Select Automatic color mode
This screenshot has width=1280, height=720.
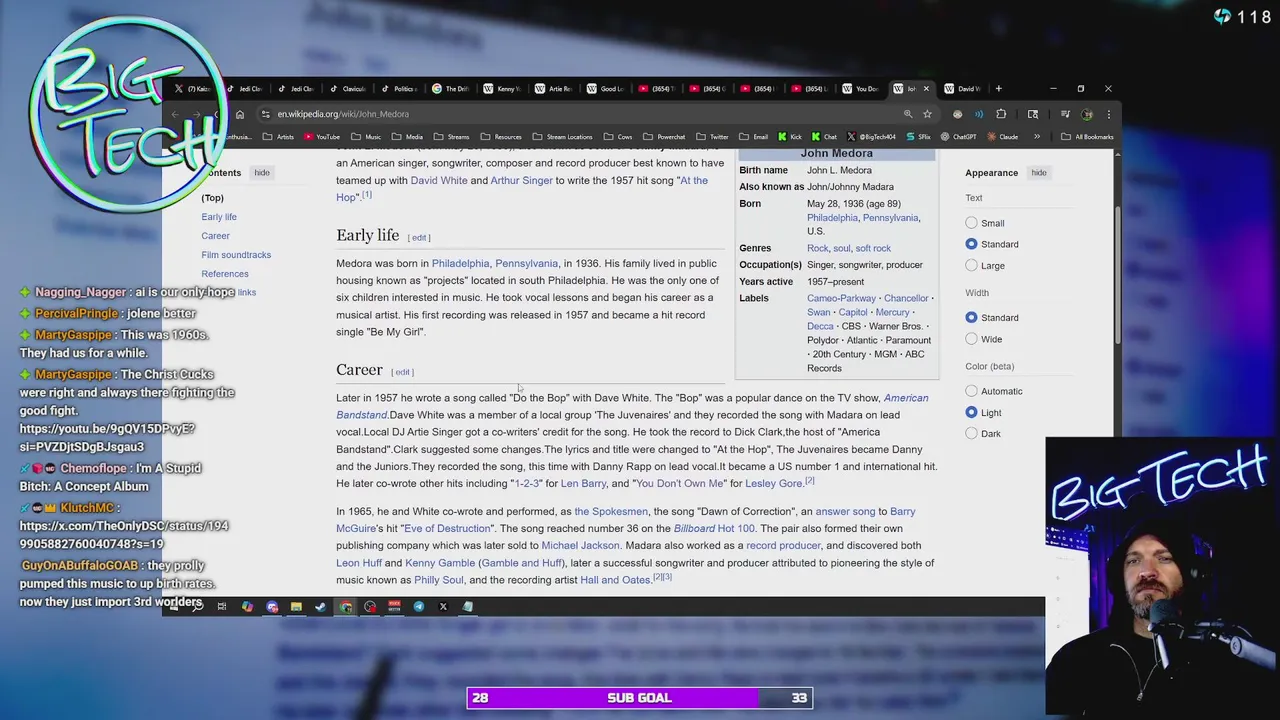[x=971, y=391]
